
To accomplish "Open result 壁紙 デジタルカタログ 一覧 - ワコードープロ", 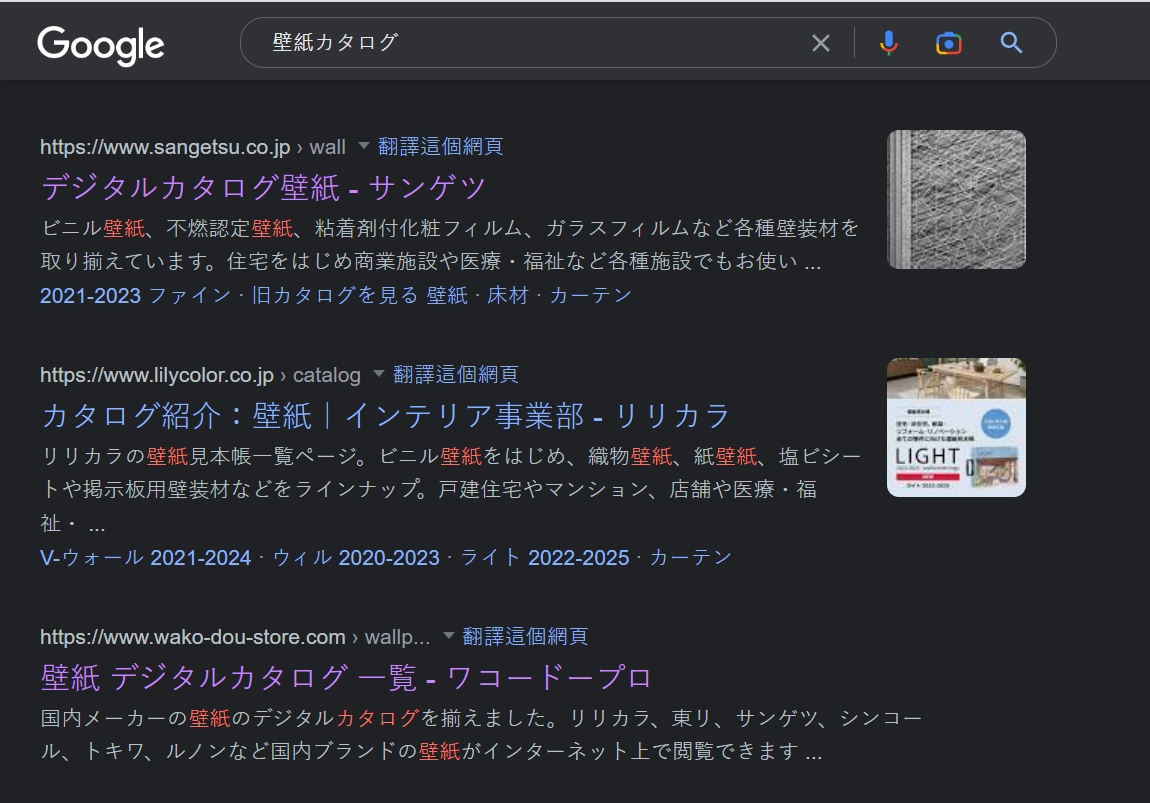I will tap(346, 678).
